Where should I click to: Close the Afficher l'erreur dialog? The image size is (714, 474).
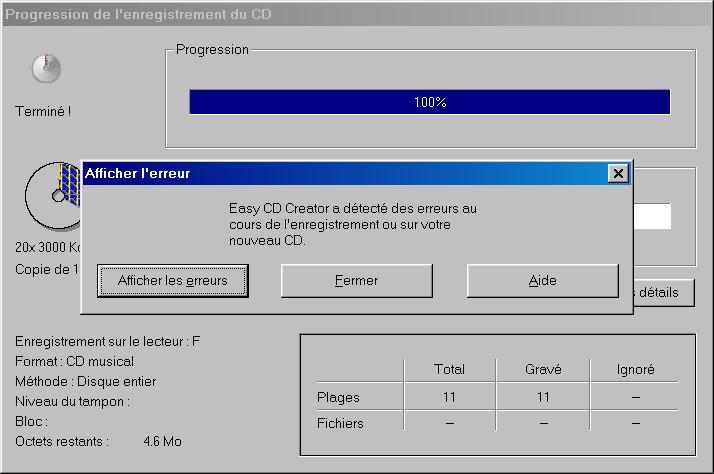(618, 173)
